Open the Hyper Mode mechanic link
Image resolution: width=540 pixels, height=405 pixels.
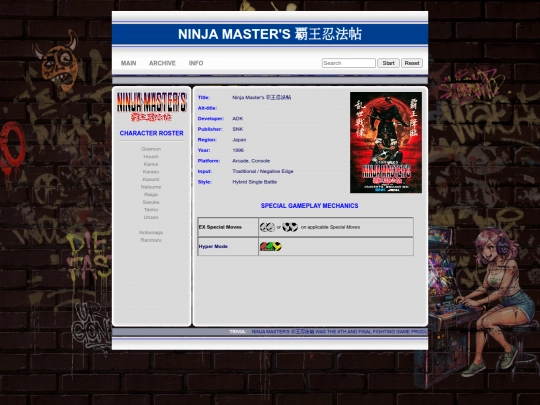pos(213,246)
